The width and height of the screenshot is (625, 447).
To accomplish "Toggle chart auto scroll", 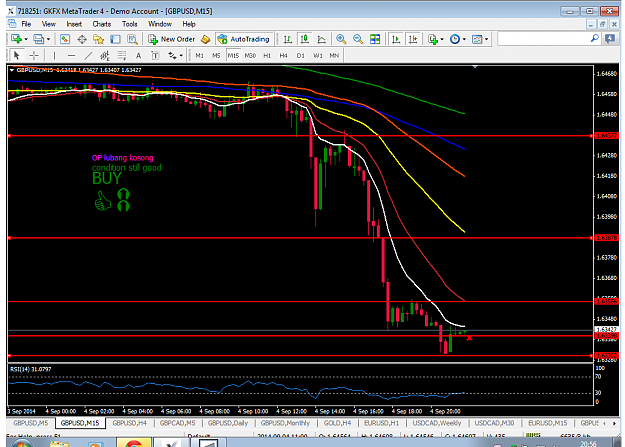I will click(396, 39).
